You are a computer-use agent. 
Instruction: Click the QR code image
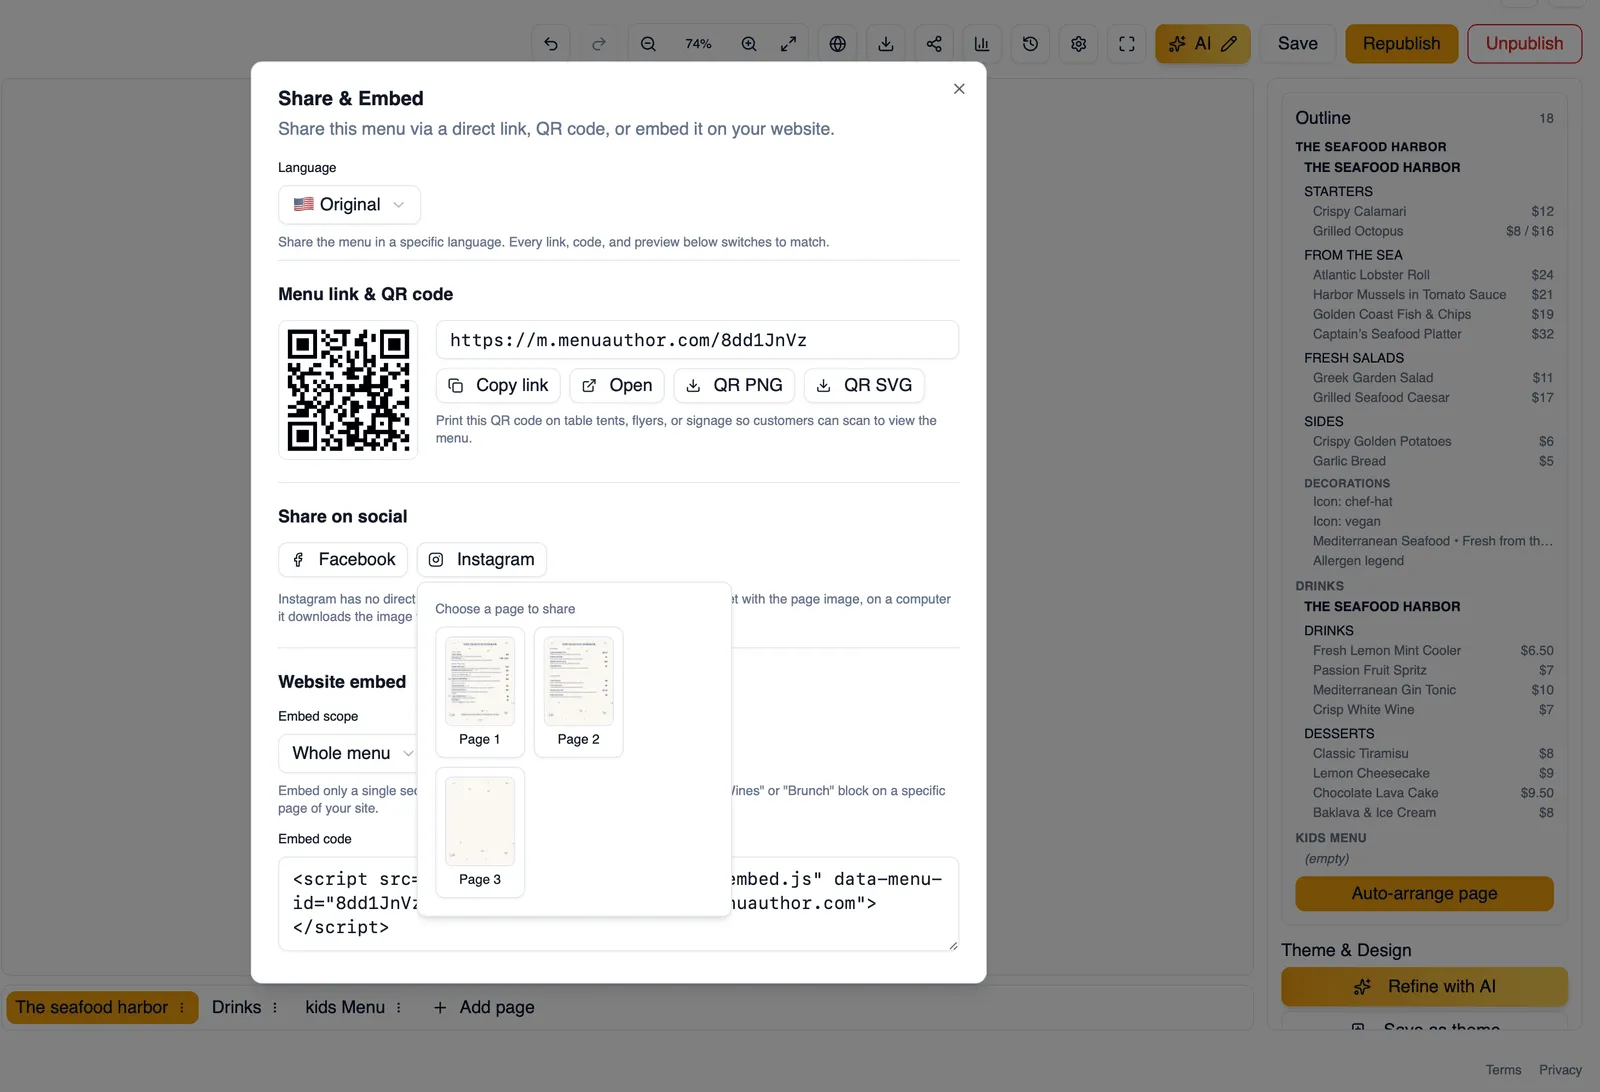coord(348,390)
